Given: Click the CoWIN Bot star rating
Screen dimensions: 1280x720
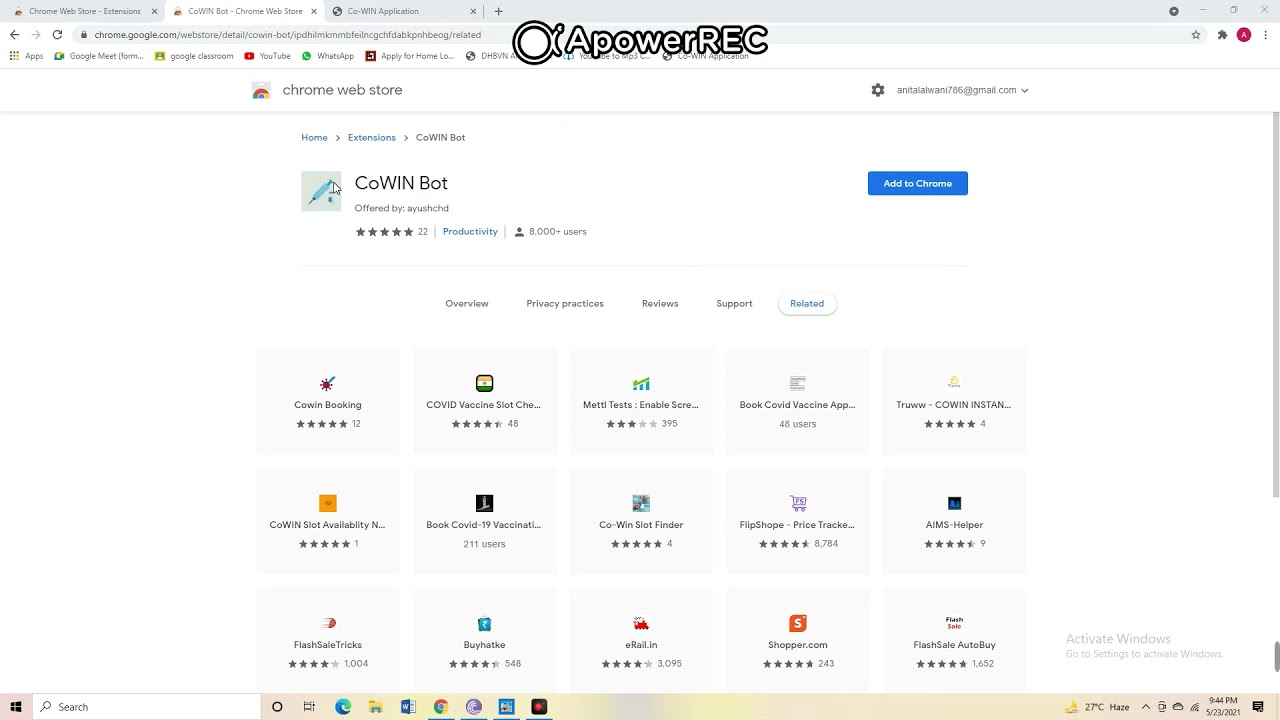Looking at the screenshot, I should click(385, 232).
